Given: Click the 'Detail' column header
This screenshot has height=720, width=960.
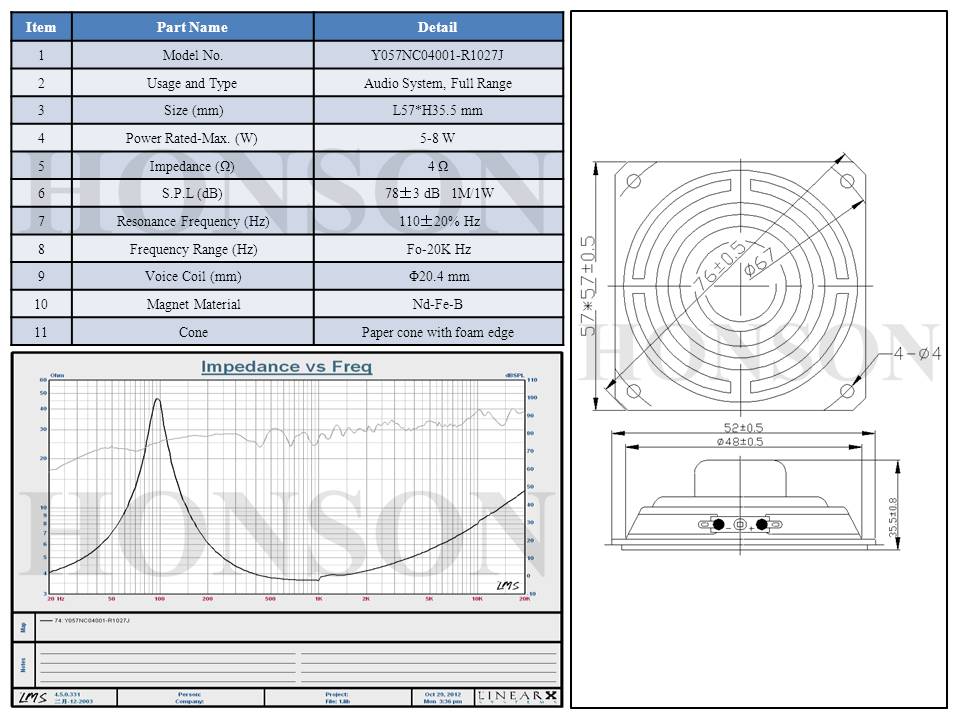Looking at the screenshot, I should tap(437, 27).
